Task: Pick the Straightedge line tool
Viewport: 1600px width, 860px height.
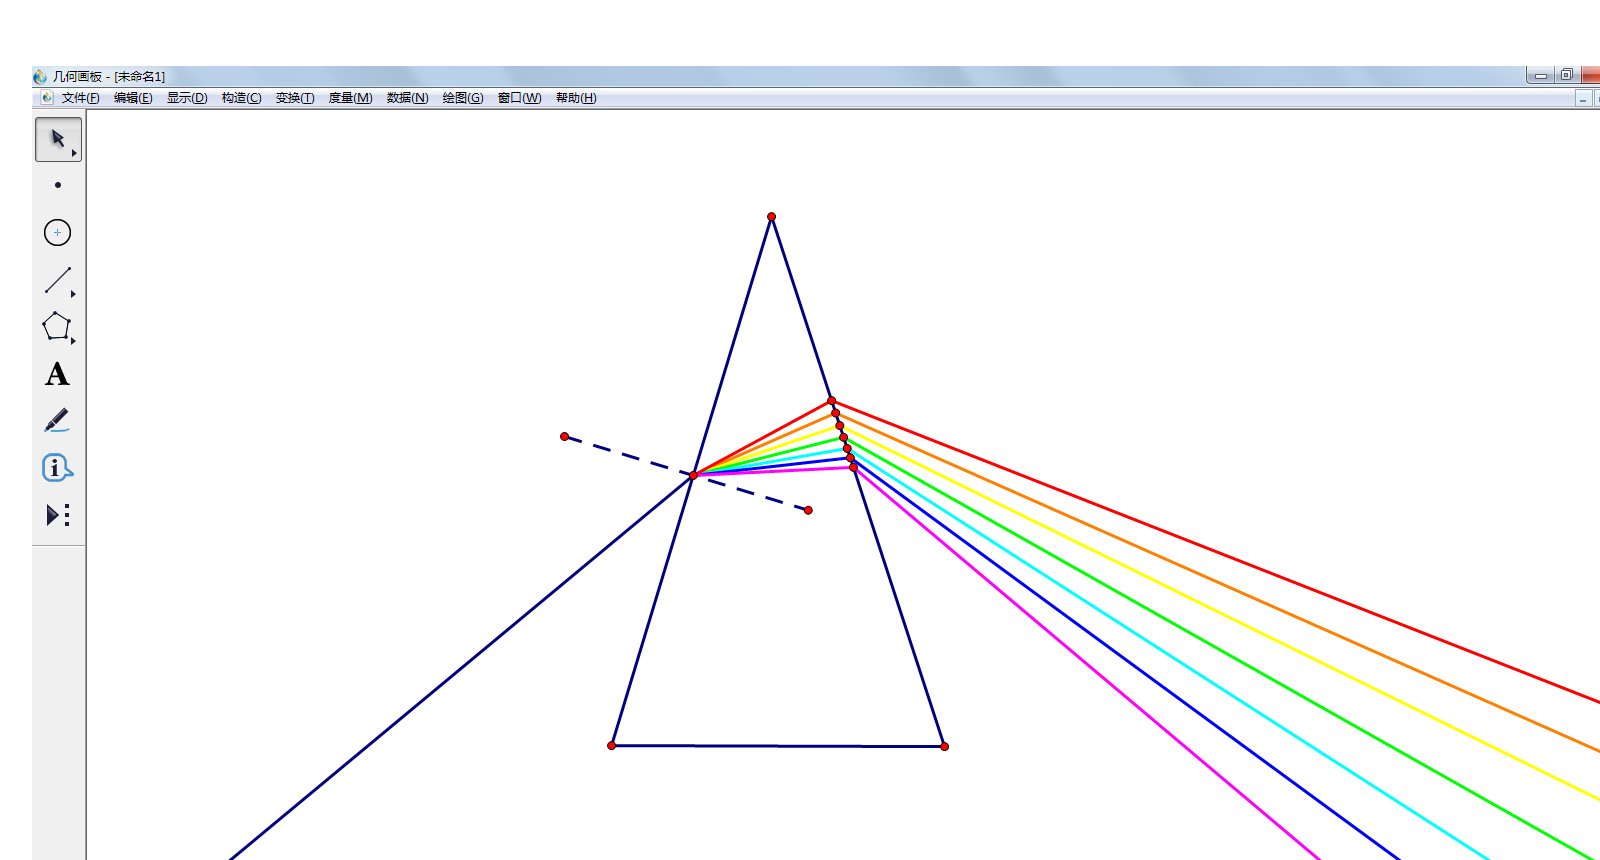Action: [58, 280]
